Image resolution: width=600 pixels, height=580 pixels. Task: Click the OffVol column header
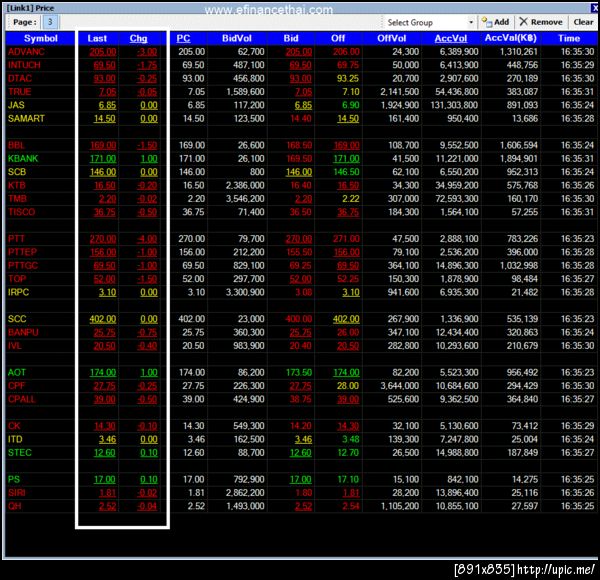(x=391, y=38)
